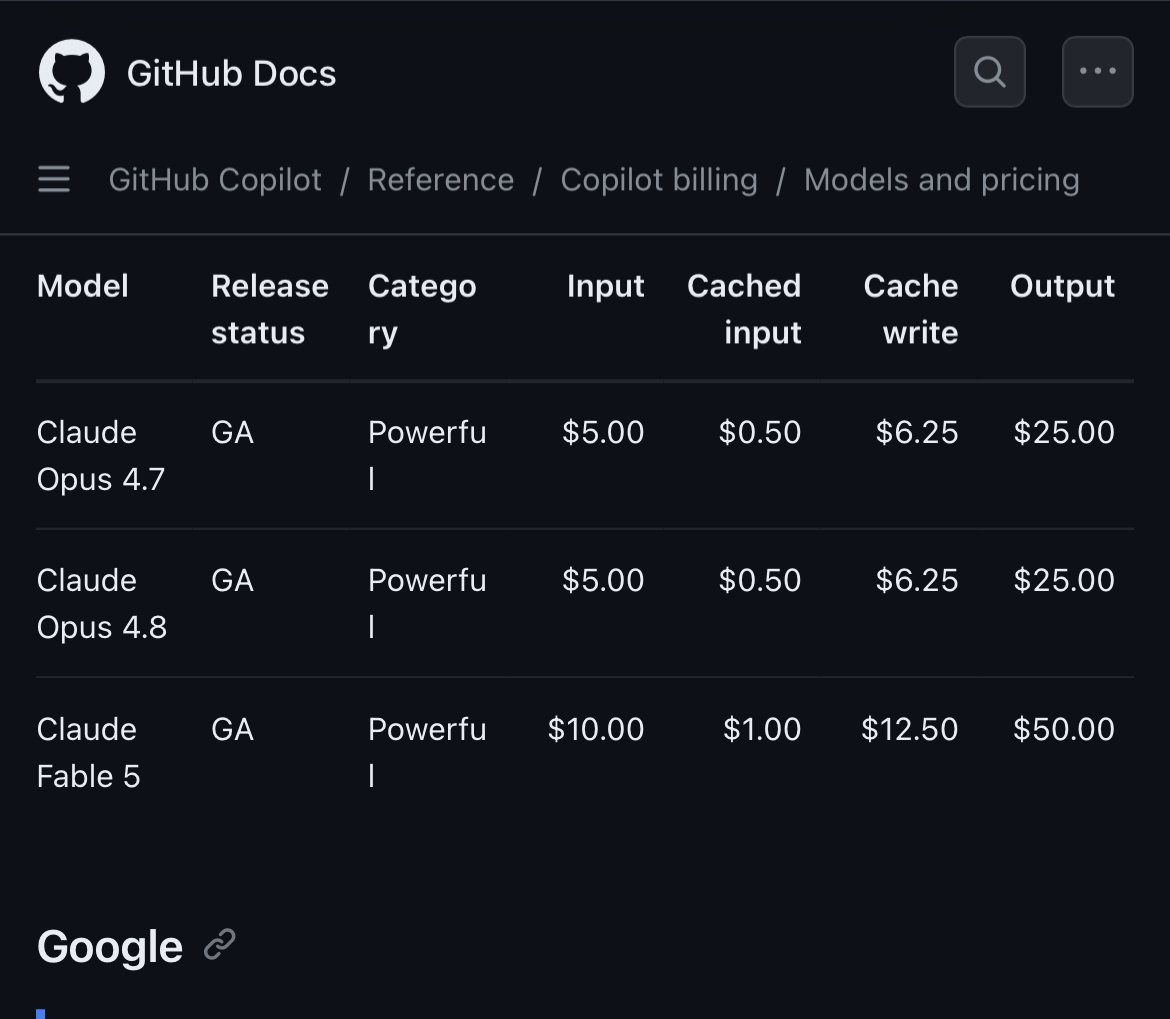The height and width of the screenshot is (1019, 1170).
Task: Open the three-dots more options menu
Action: 1098,72
